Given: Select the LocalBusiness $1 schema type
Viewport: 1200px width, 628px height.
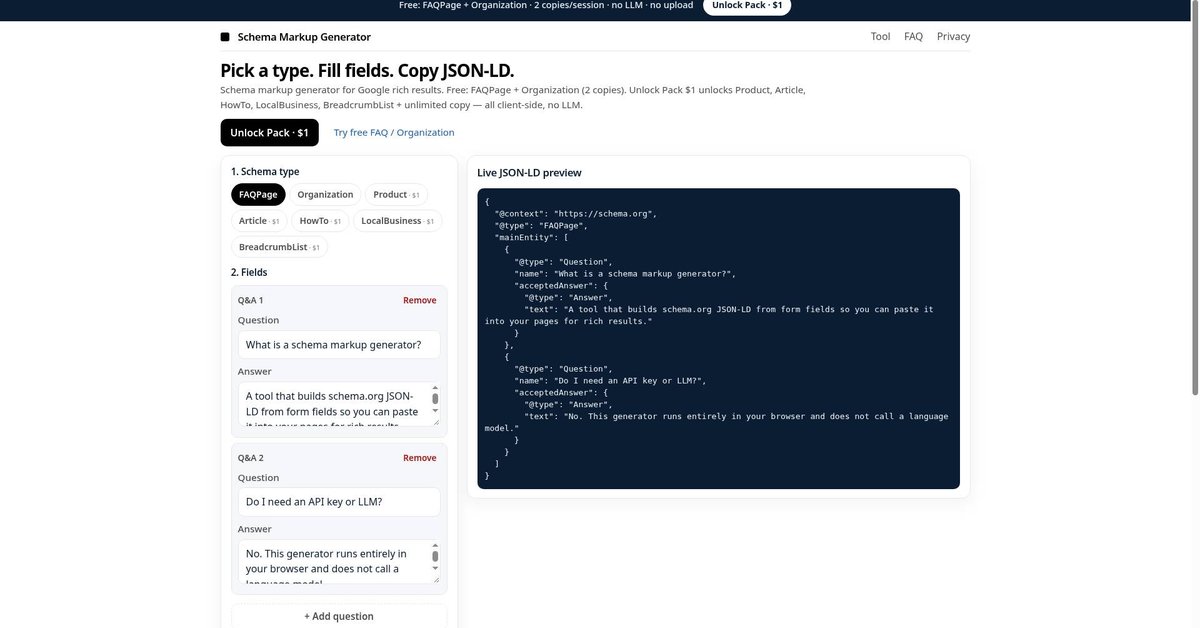Looking at the screenshot, I should click(397, 220).
